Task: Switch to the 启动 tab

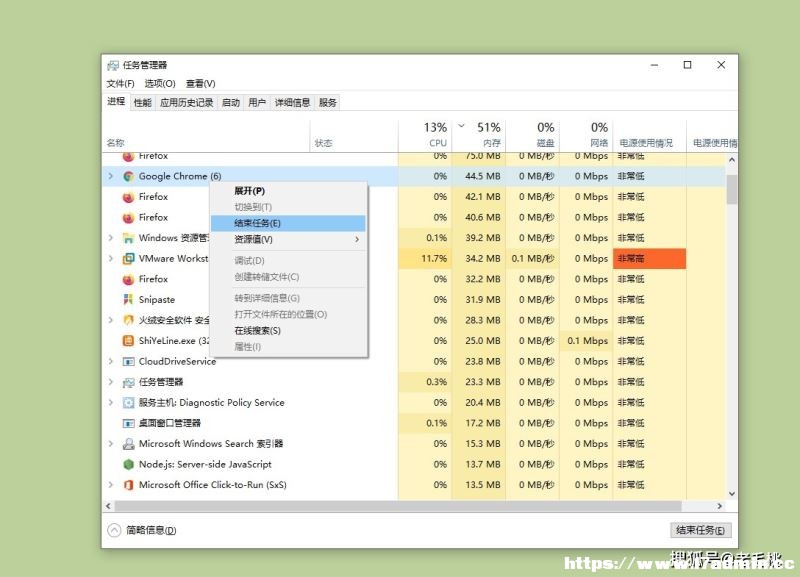Action: (x=231, y=103)
